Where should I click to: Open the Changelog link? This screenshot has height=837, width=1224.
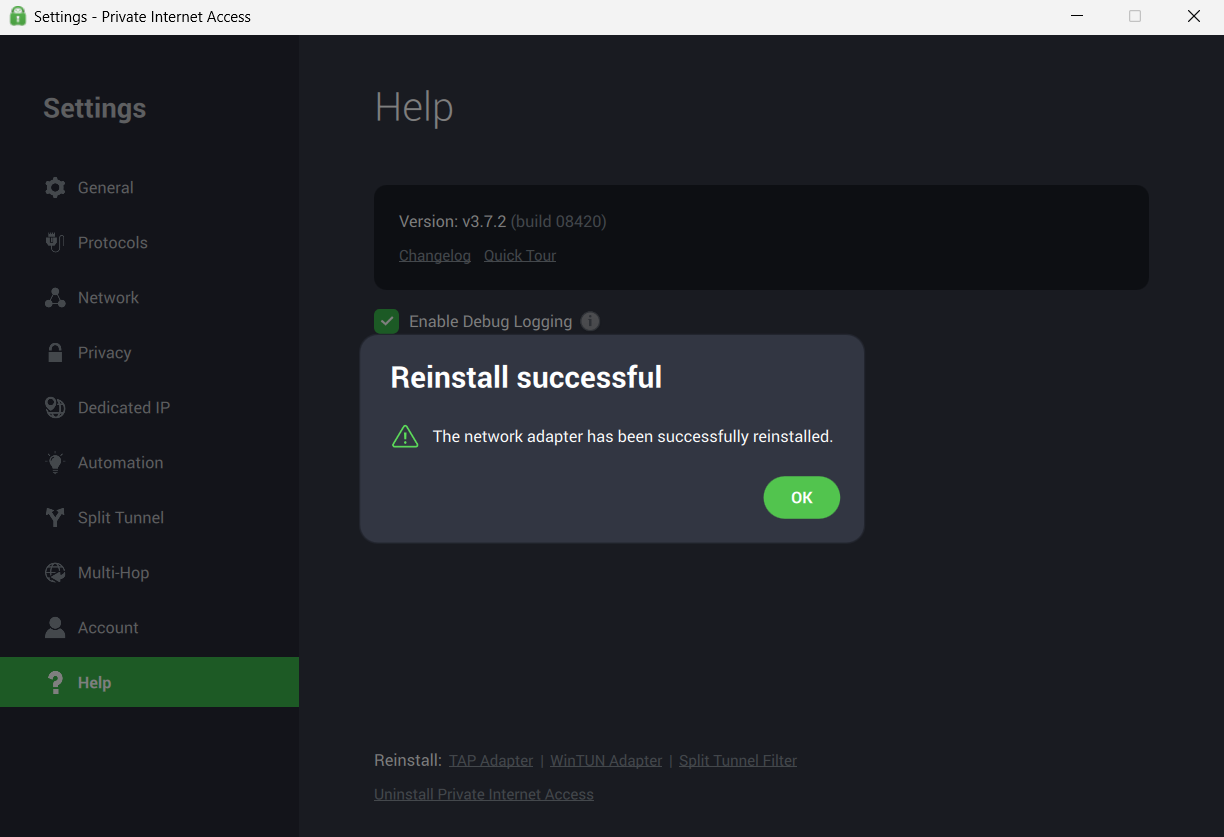click(435, 256)
